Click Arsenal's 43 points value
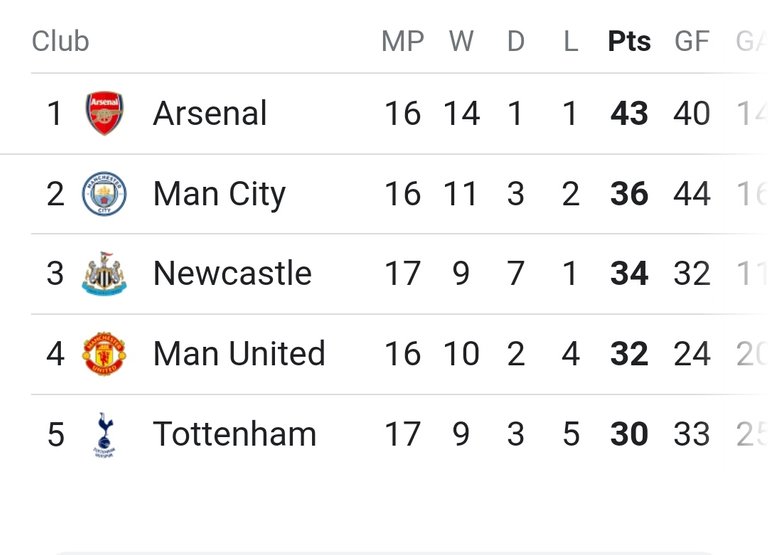768x555 pixels. (629, 114)
